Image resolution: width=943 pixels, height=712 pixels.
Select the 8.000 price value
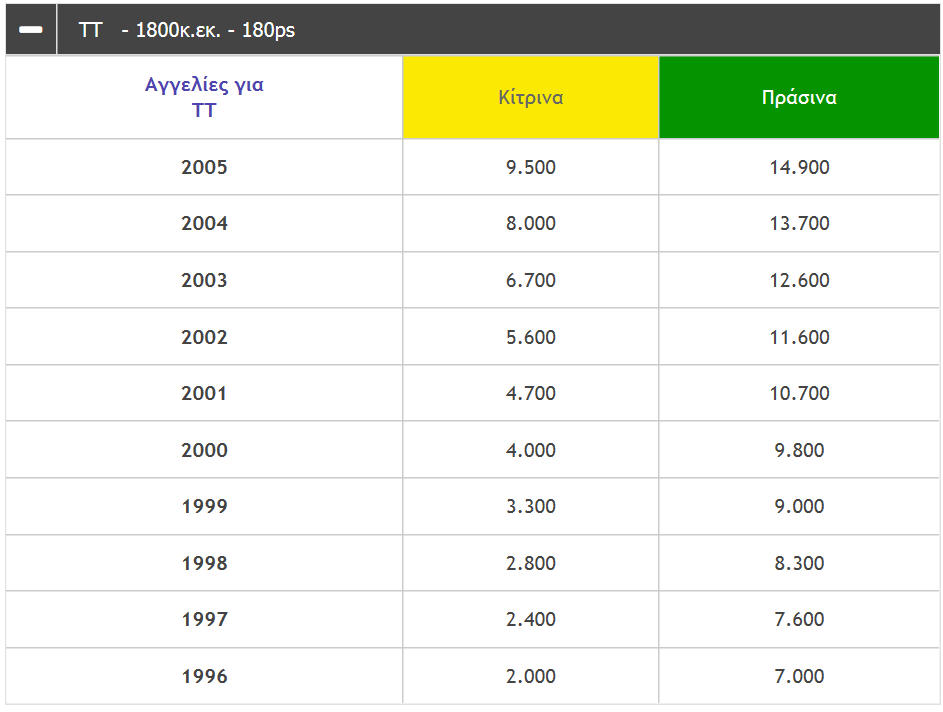(x=531, y=224)
